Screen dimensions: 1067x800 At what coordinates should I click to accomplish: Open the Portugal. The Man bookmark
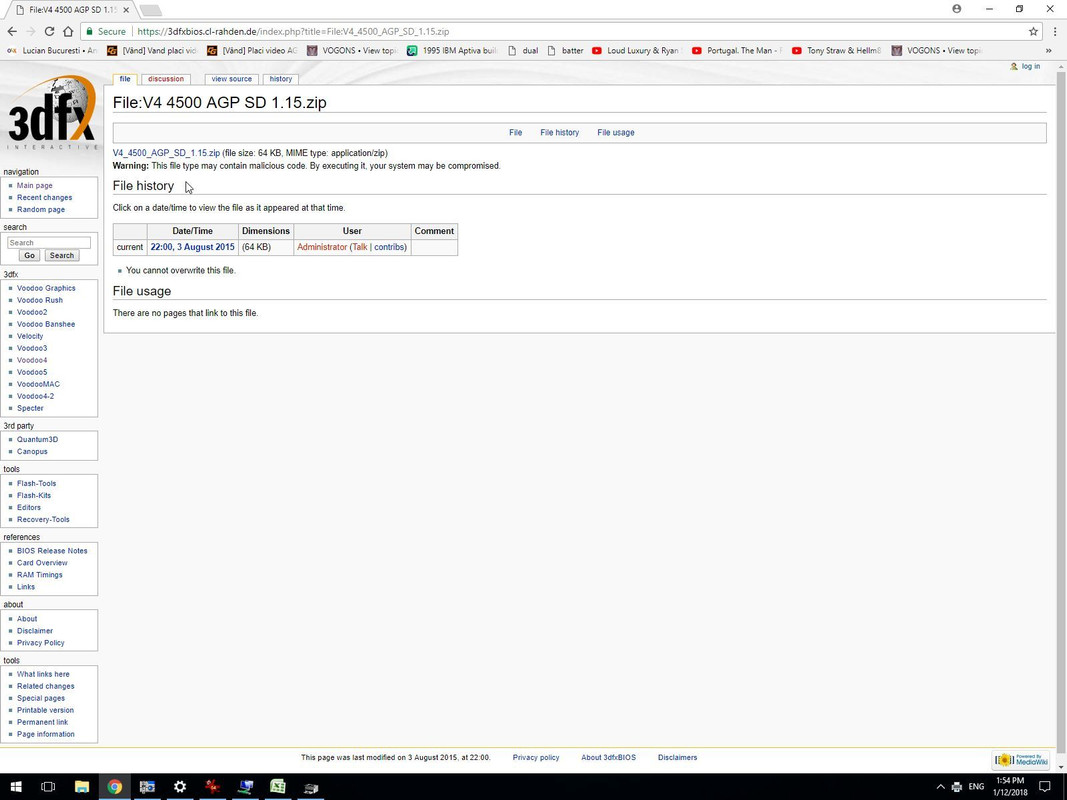736,50
